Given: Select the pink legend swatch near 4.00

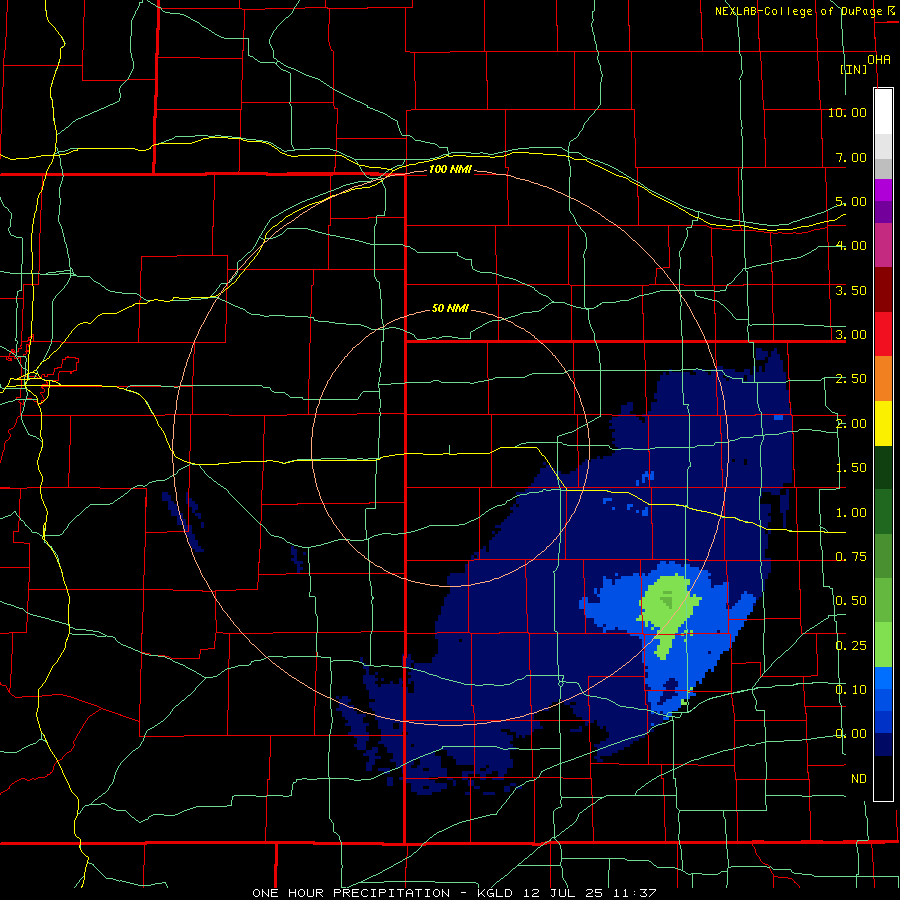Looking at the screenshot, I should pyautogui.click(x=883, y=246).
